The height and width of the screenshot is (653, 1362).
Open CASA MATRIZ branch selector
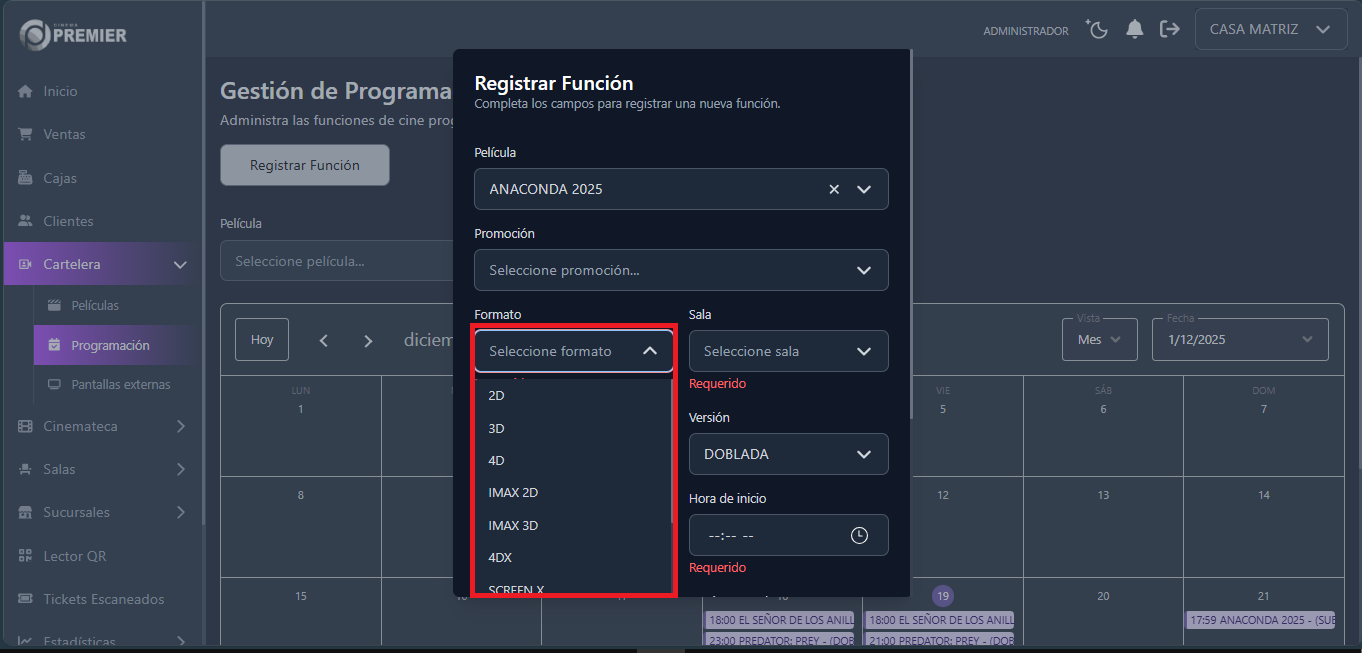[1269, 30]
